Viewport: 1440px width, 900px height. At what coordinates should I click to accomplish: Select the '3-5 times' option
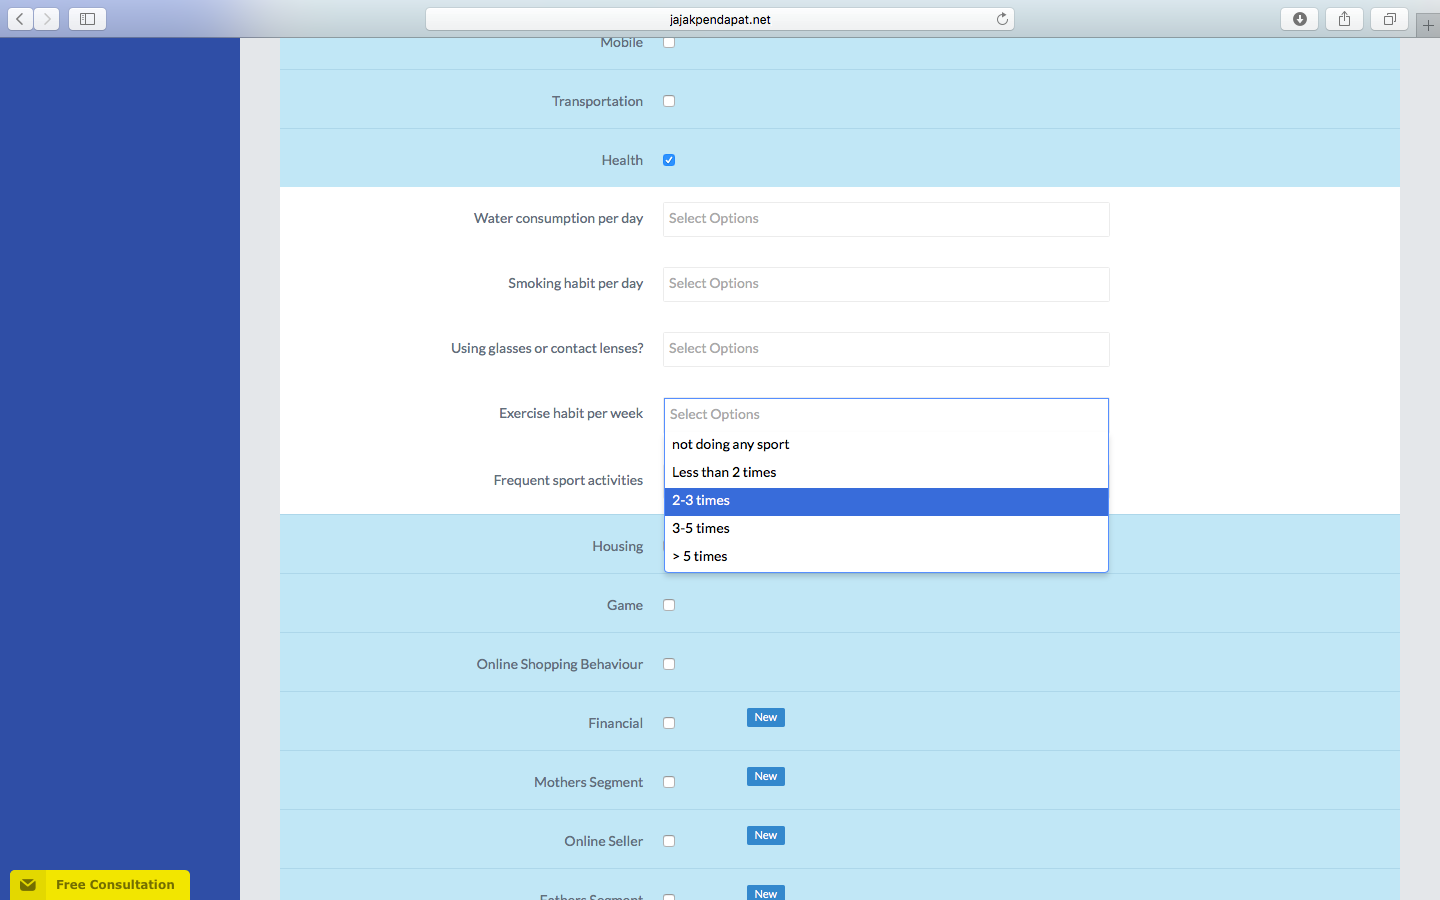tap(886, 528)
